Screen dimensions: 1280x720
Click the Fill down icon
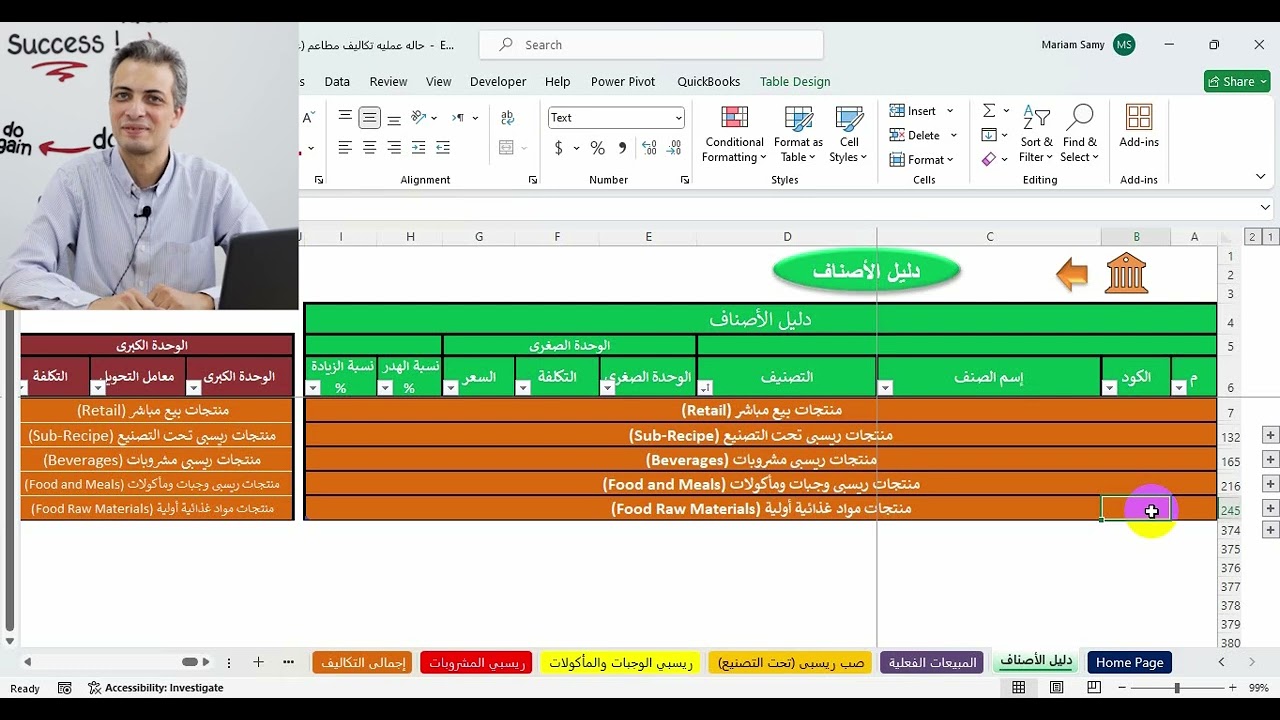989,135
